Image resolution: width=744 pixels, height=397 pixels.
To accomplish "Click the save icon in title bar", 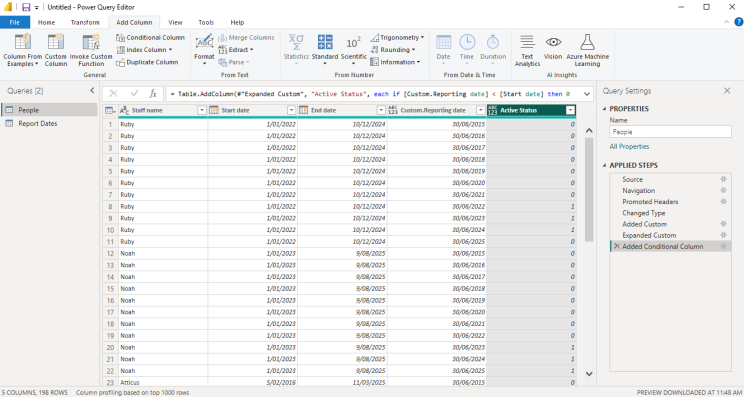I will [26, 7].
